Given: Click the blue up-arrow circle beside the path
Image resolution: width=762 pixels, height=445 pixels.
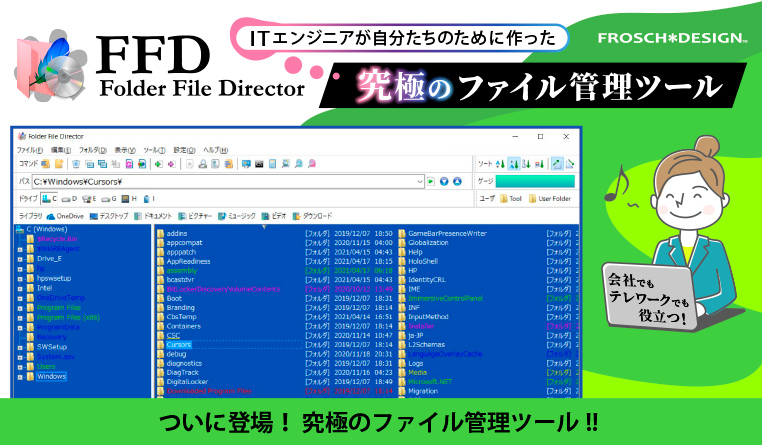Looking at the screenshot, I should pos(457,181).
